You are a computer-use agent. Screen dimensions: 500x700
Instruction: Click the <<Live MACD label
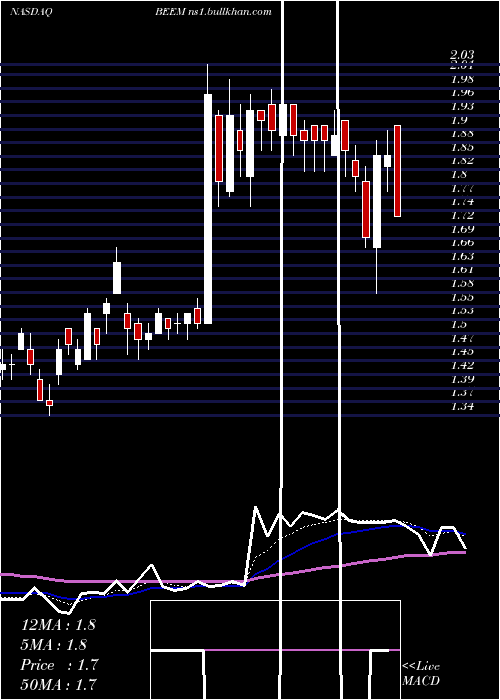click(421, 673)
